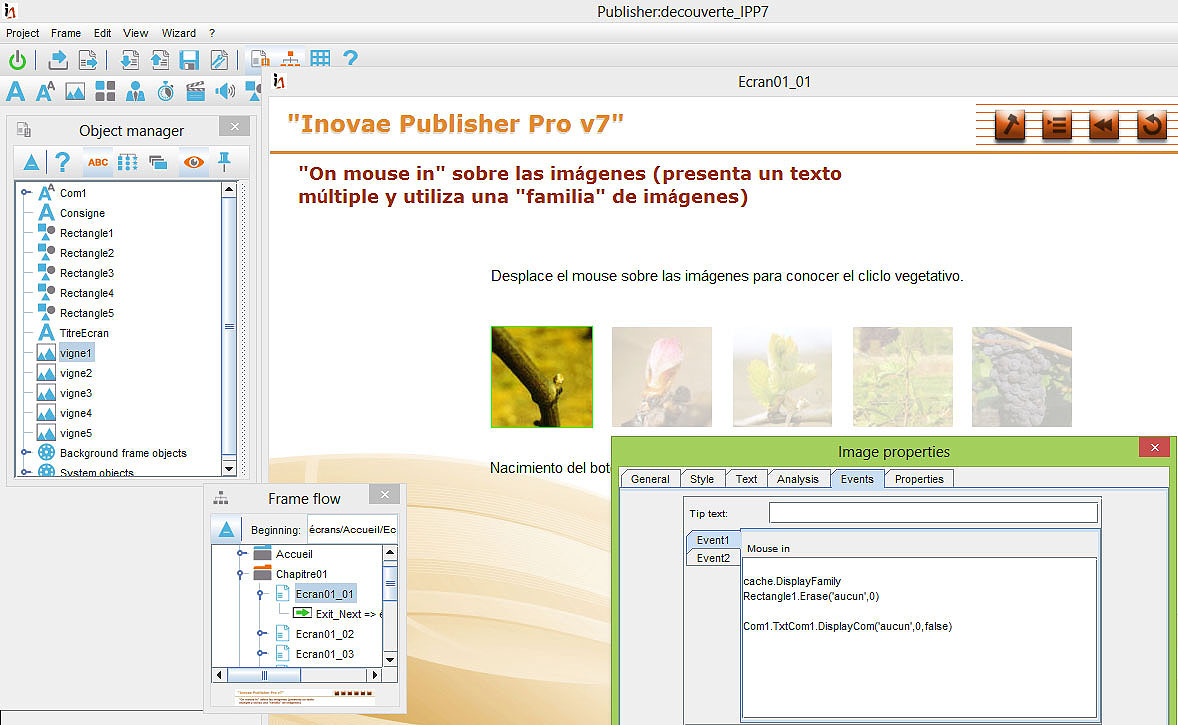Image resolution: width=1178 pixels, height=725 pixels.
Task: Click the page upload-arrow toolbar icon
Action: (x=159, y=59)
